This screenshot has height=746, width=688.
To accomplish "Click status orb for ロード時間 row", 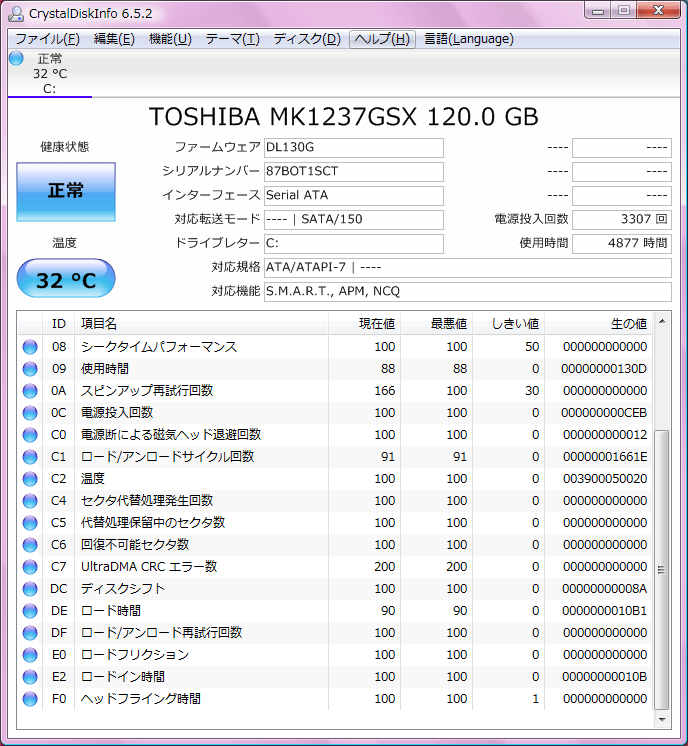I will click(30, 610).
